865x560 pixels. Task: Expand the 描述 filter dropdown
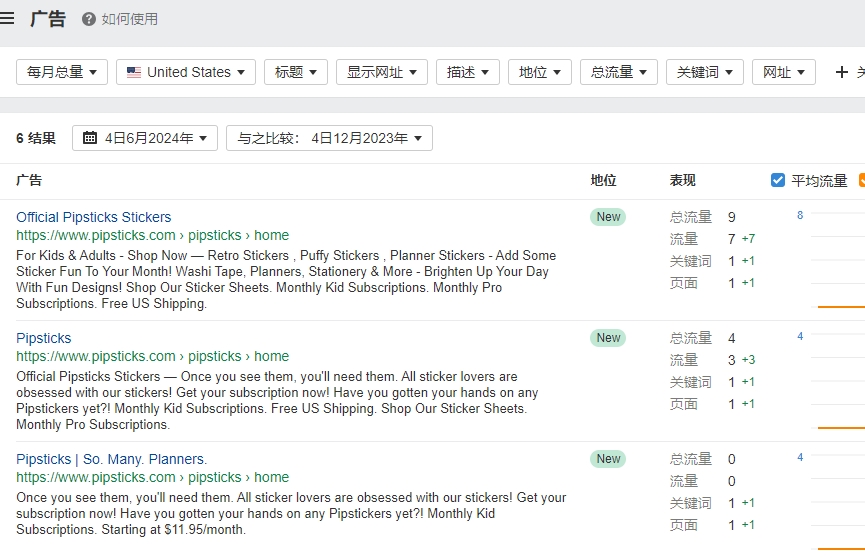point(468,72)
